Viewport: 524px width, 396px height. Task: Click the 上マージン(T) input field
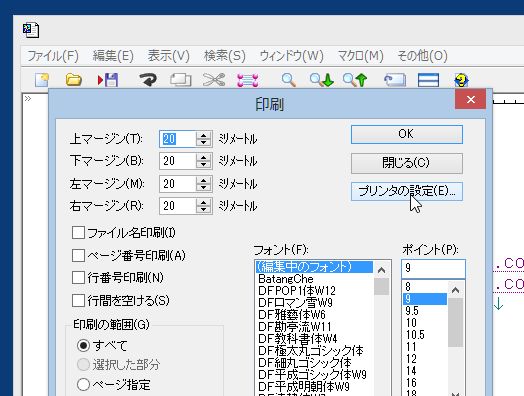pos(177,139)
